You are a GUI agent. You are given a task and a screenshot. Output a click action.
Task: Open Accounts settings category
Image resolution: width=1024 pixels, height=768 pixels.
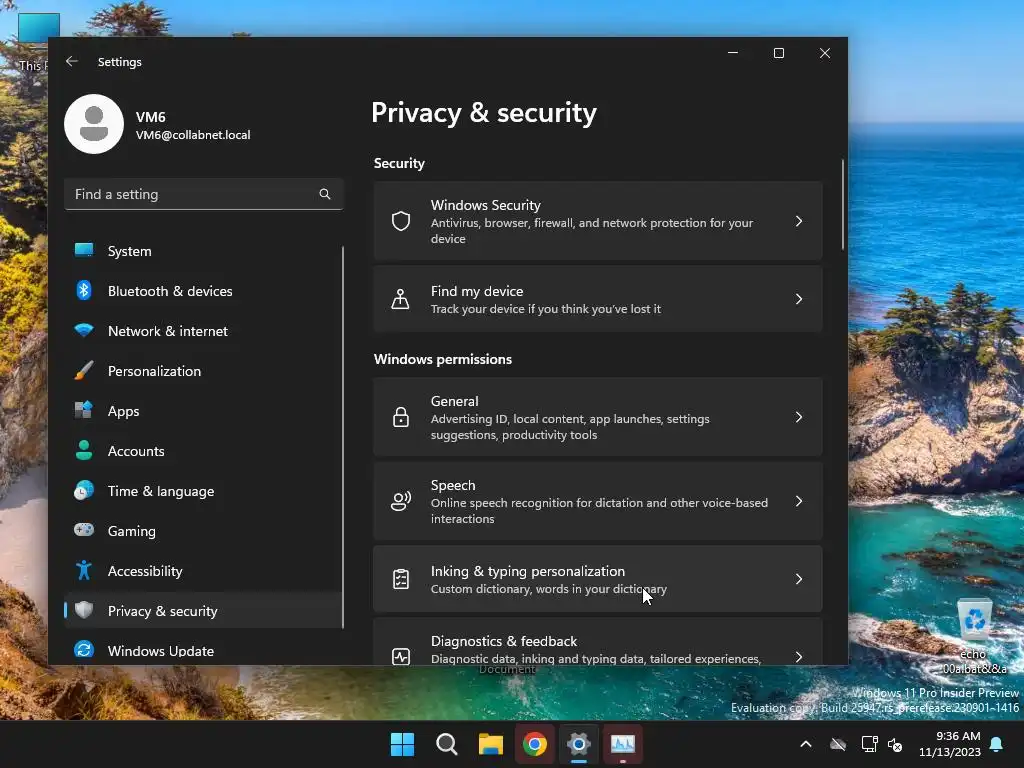coord(203,451)
